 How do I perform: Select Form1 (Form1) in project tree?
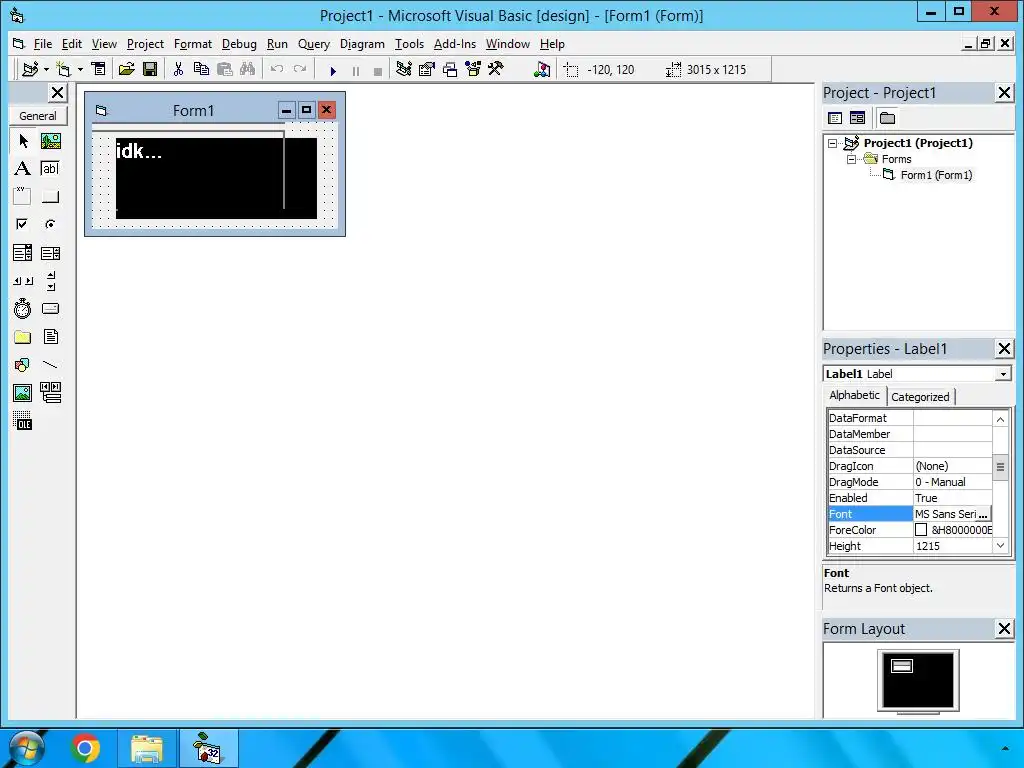(936, 175)
